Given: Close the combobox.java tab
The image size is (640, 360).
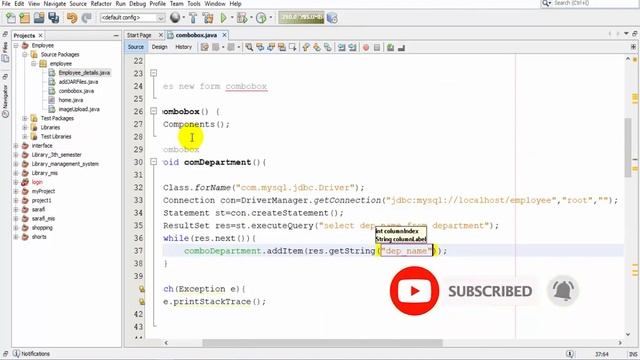Looking at the screenshot, I should point(224,35).
